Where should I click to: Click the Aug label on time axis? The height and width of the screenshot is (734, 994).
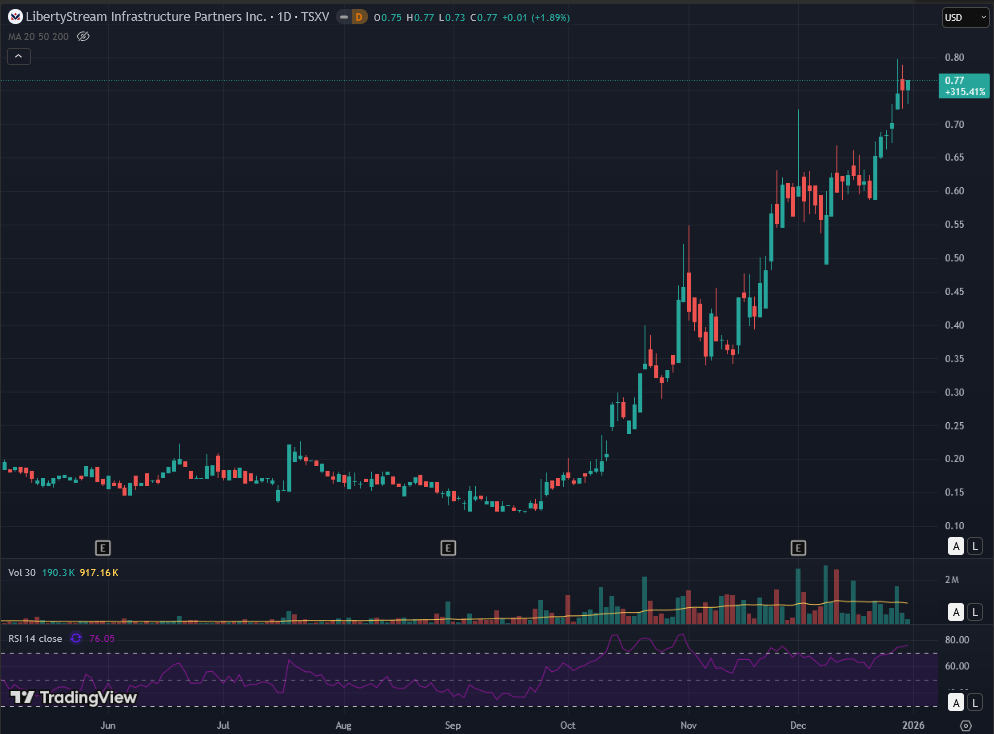click(x=343, y=725)
